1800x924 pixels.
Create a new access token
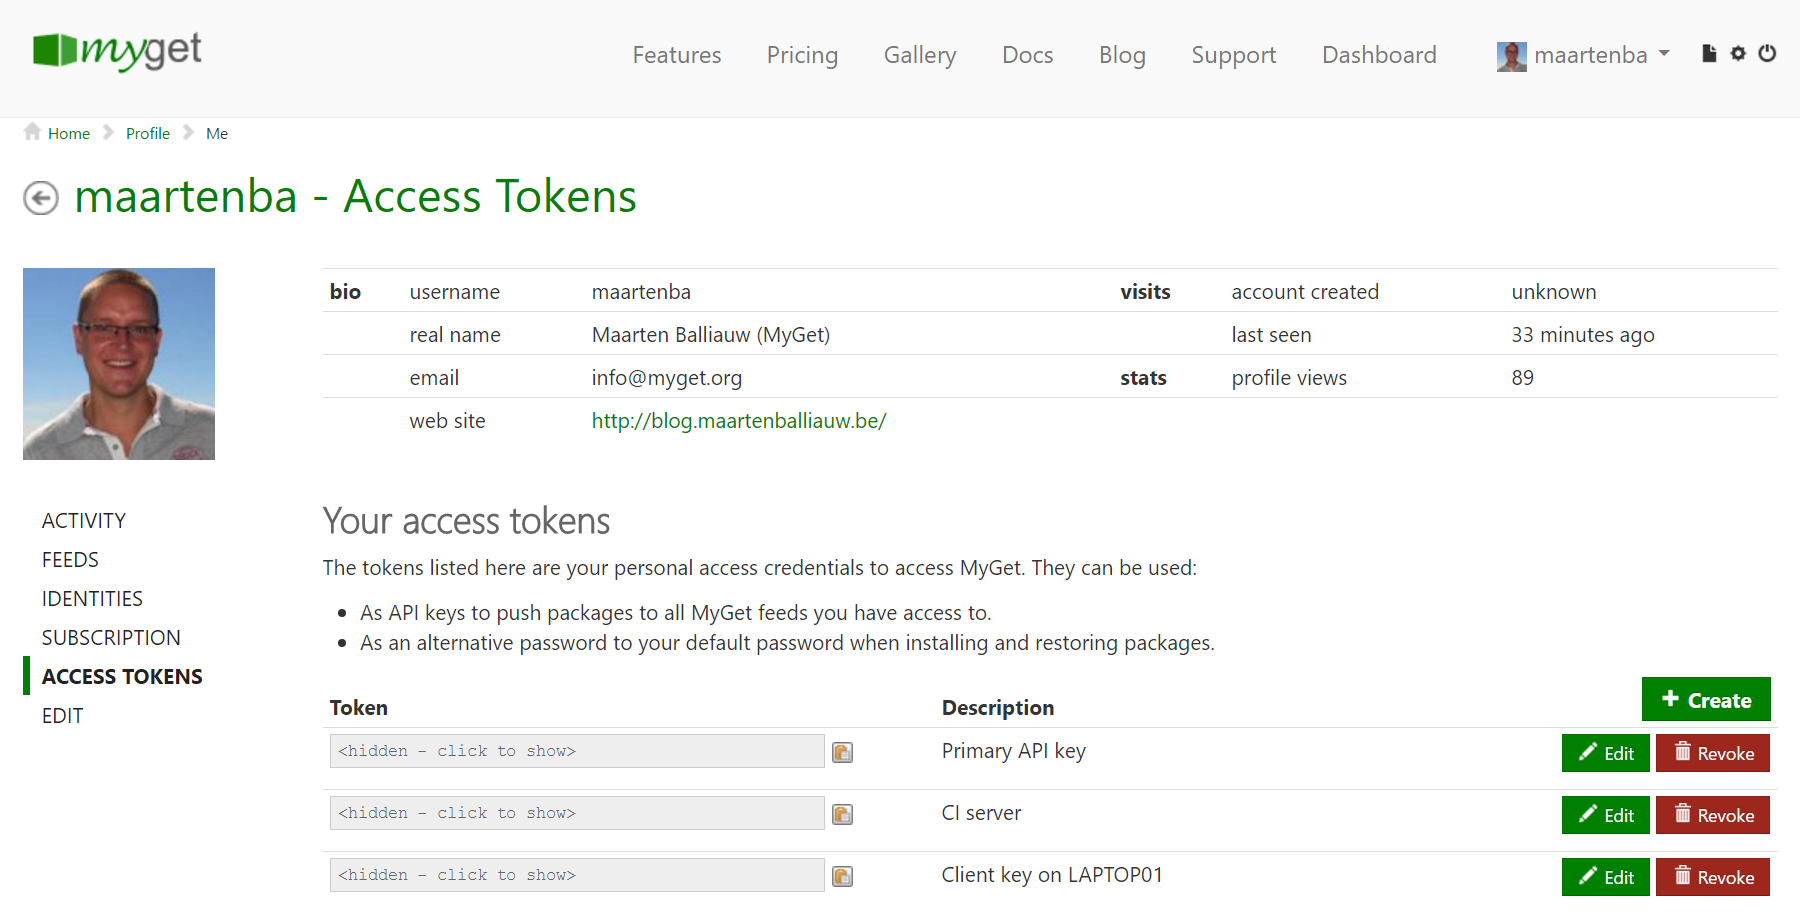[1705, 699]
